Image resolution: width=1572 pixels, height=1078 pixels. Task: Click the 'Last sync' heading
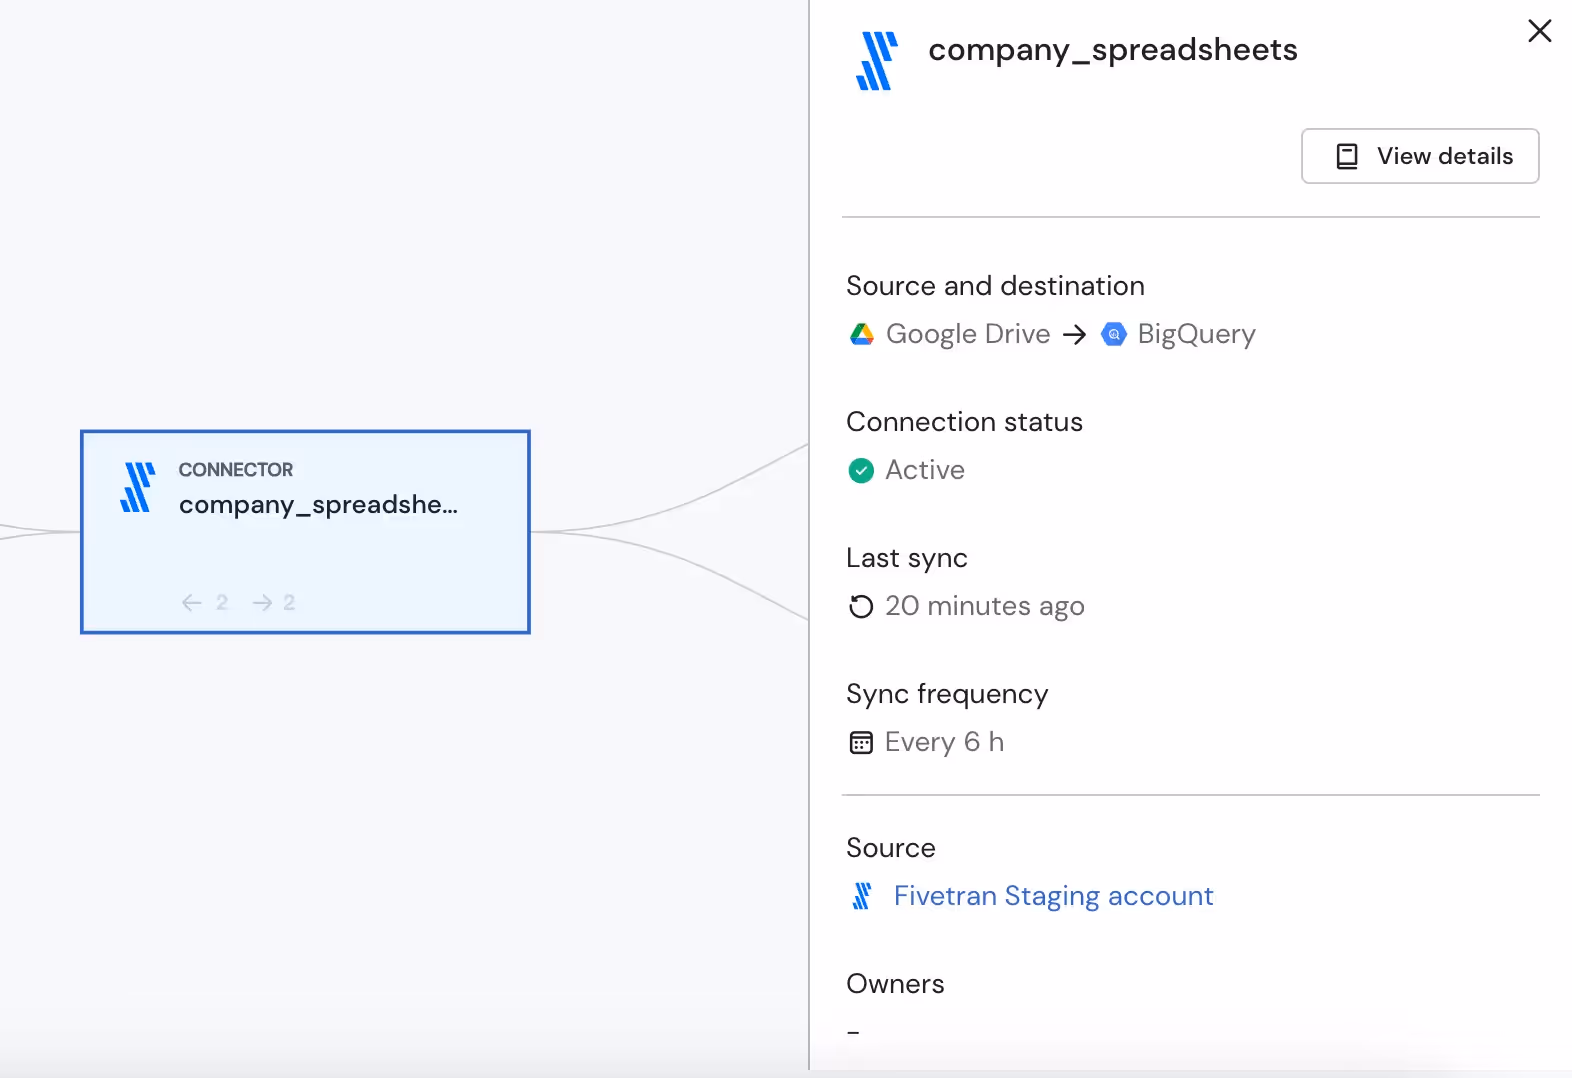coord(907,558)
